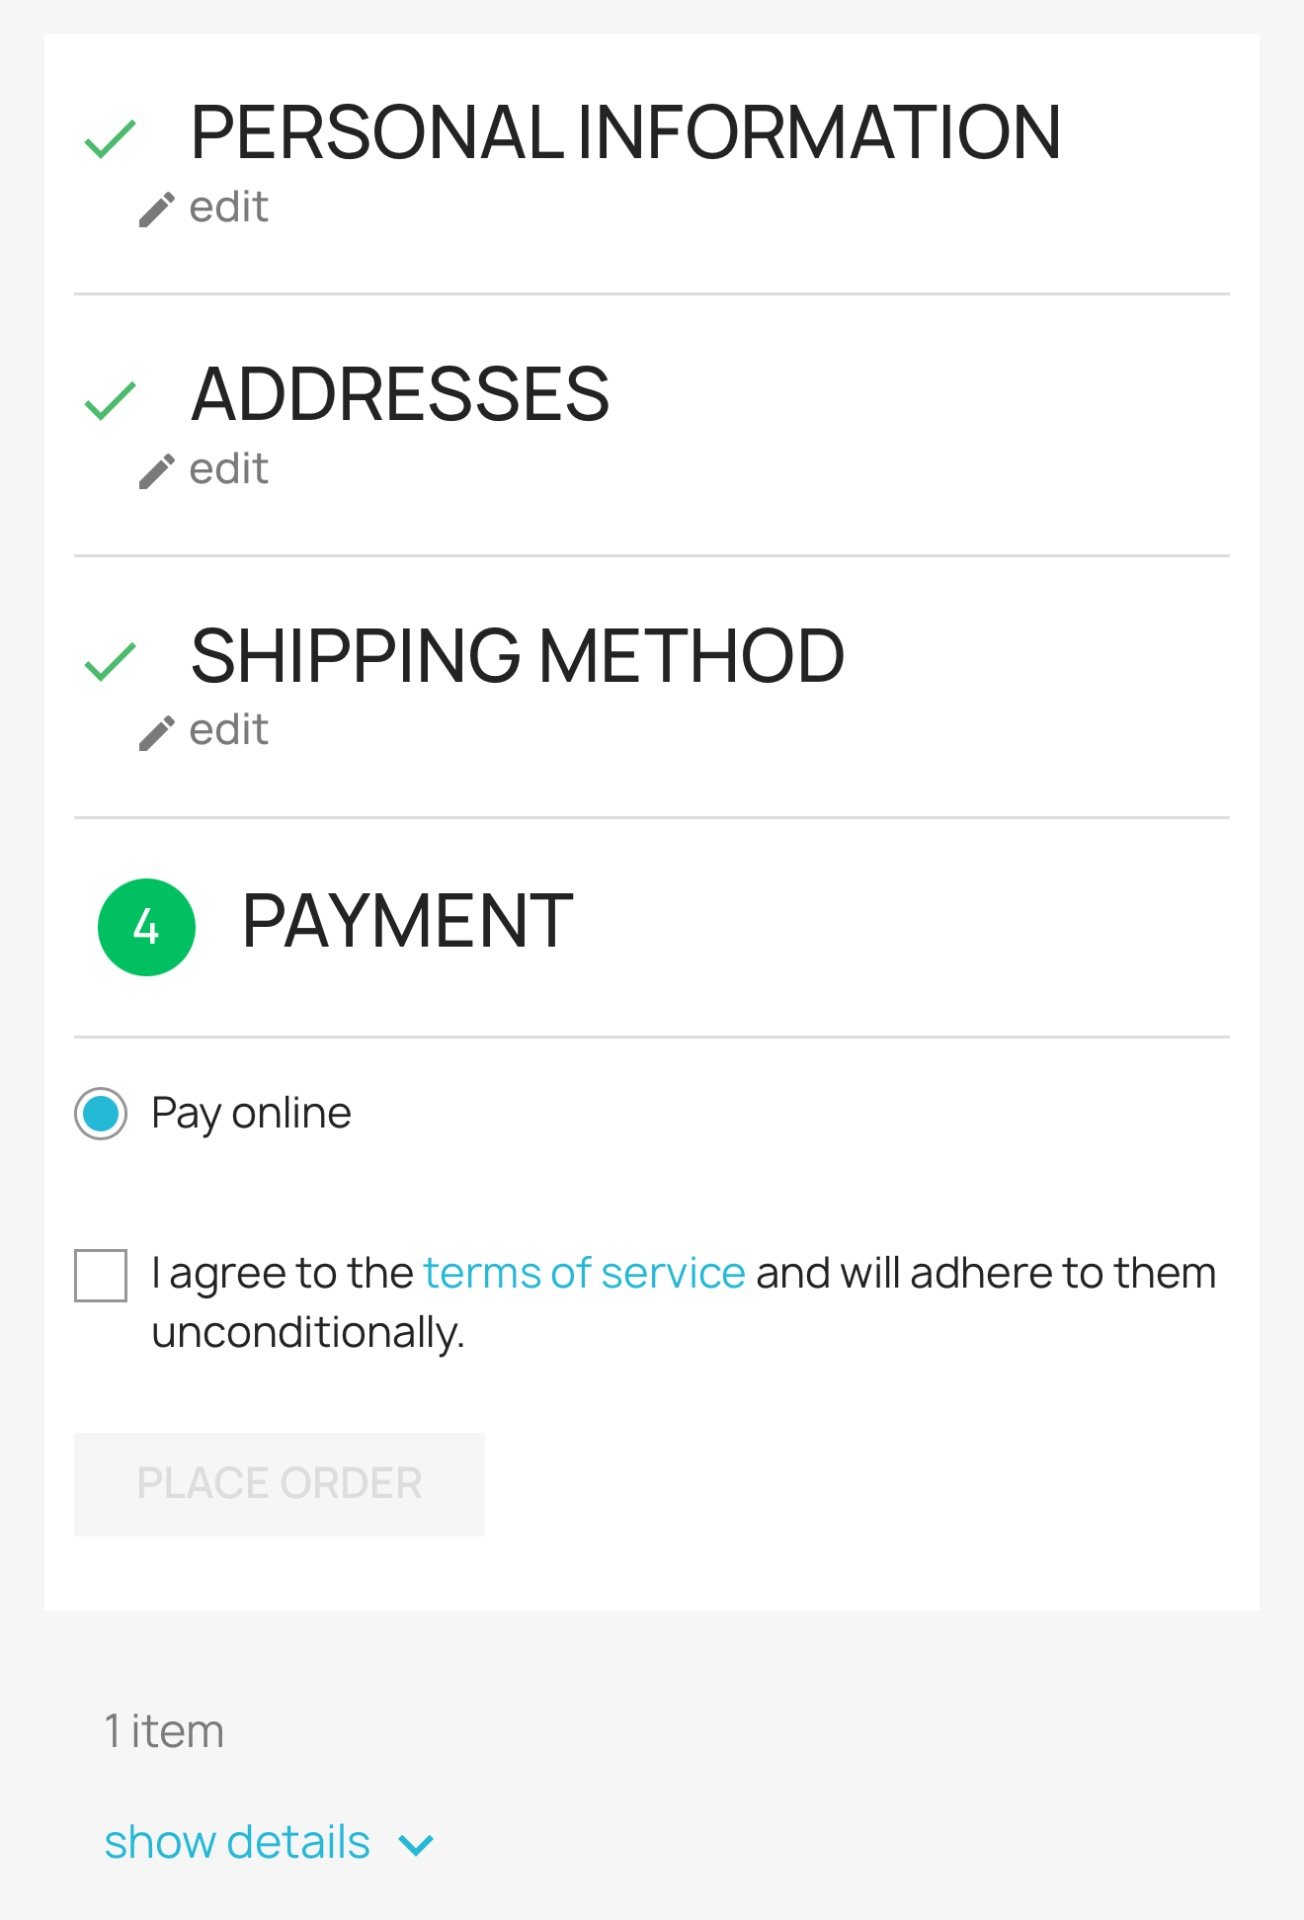Click the chevron arrow next to show details
The width and height of the screenshot is (1304, 1920).
pyautogui.click(x=416, y=1845)
